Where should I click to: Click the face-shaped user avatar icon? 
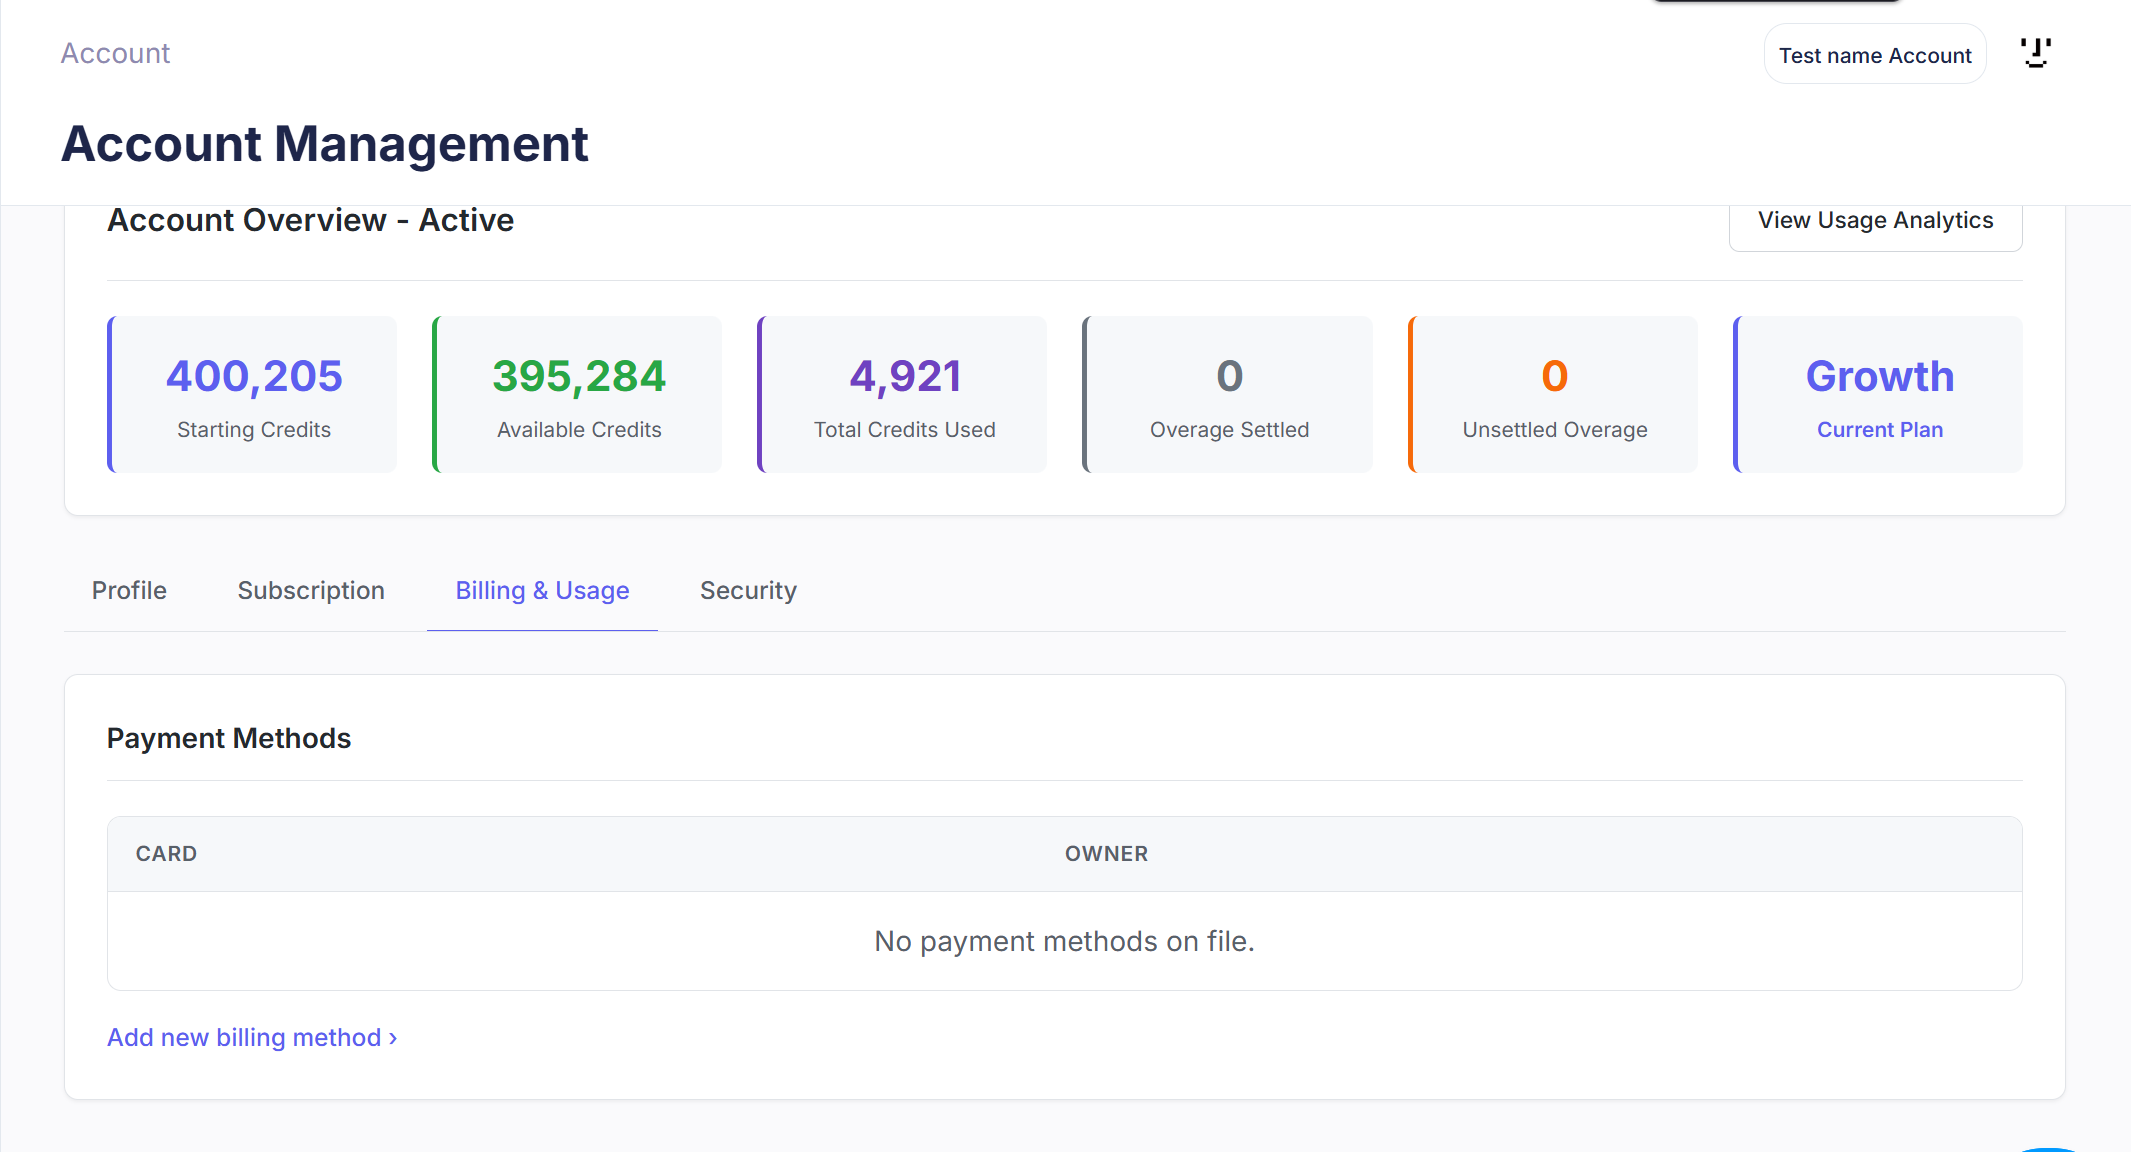click(2035, 53)
